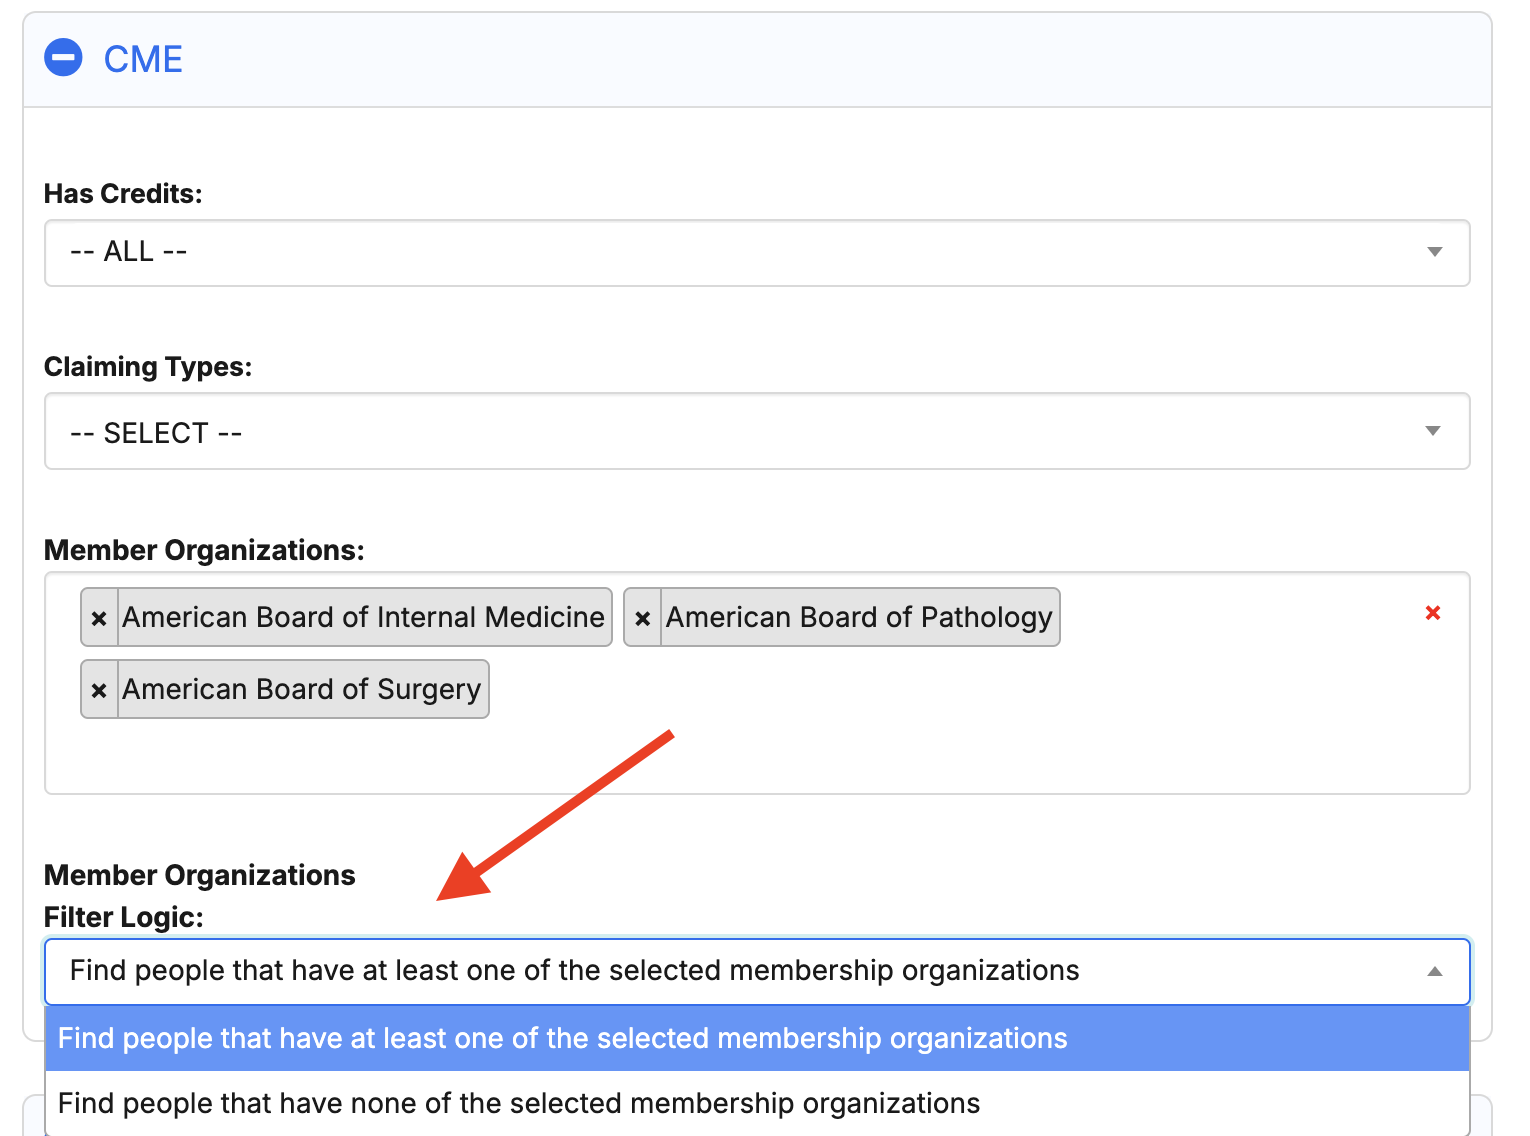Collapse the Filter Logic dropdown arrow
Viewport: 1530px width, 1136px height.
pos(1435,971)
